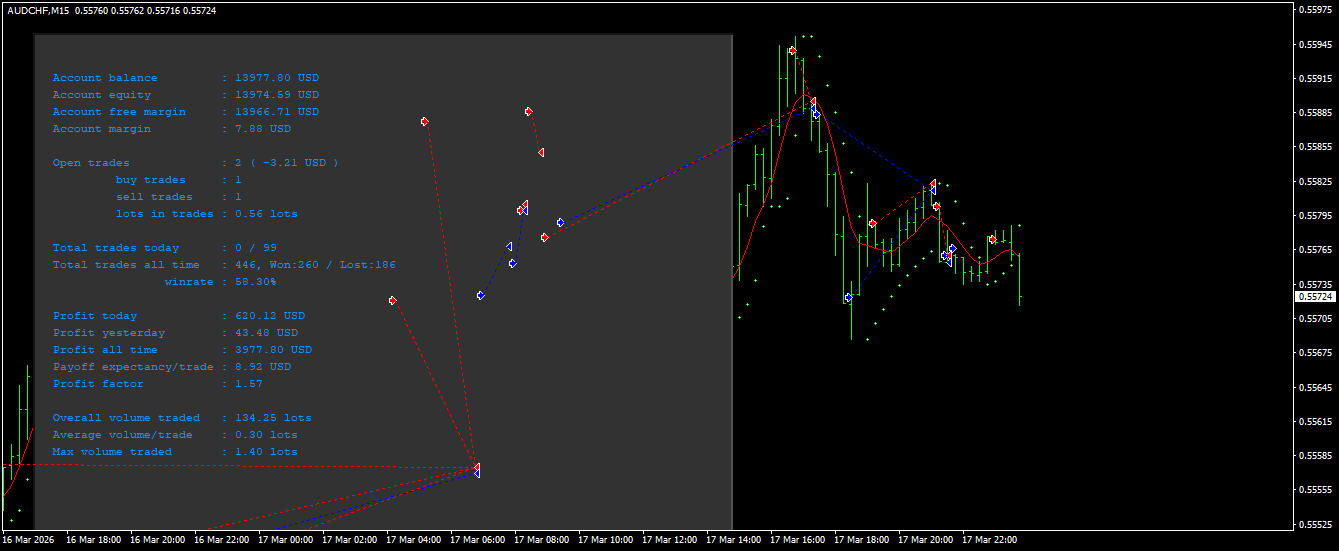Click the blue arrow starting the long blue dashed line
The height and width of the screenshot is (551, 1339).
[x=561, y=222]
